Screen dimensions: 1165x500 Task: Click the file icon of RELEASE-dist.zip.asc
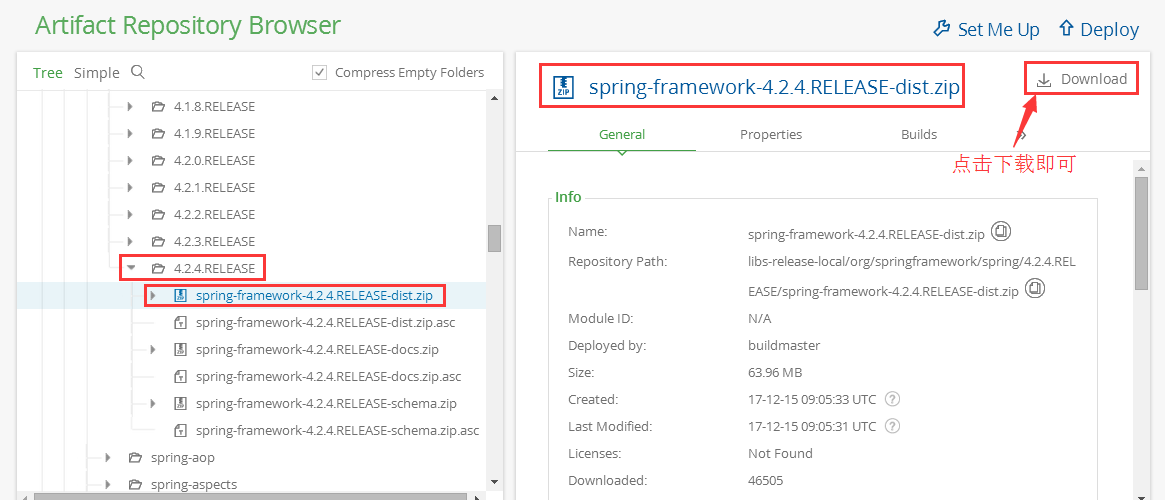(180, 322)
